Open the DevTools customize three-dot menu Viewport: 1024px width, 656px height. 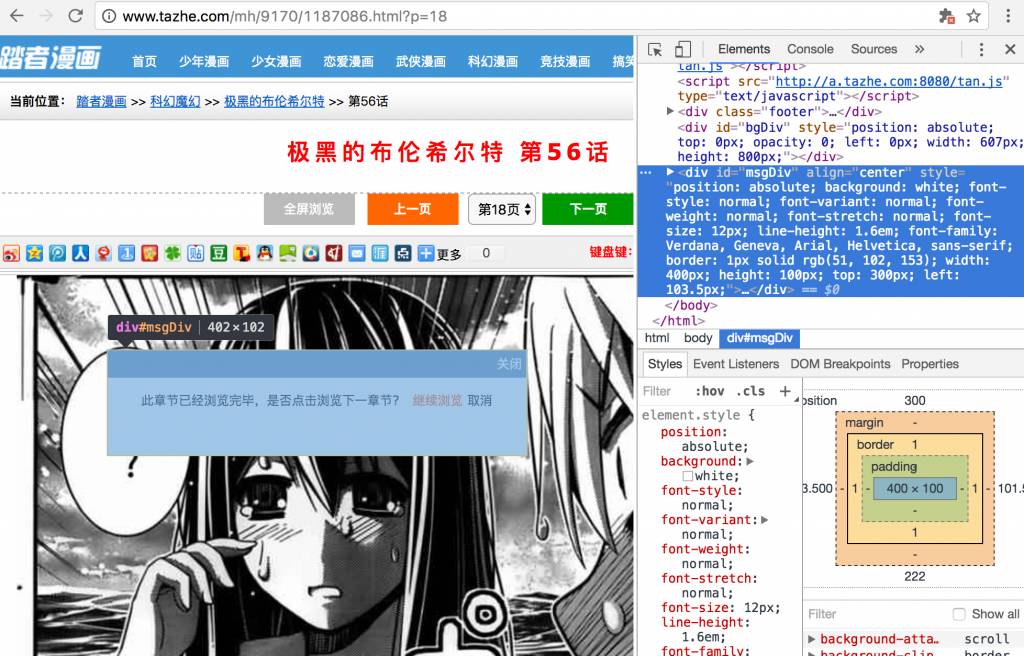click(981, 50)
